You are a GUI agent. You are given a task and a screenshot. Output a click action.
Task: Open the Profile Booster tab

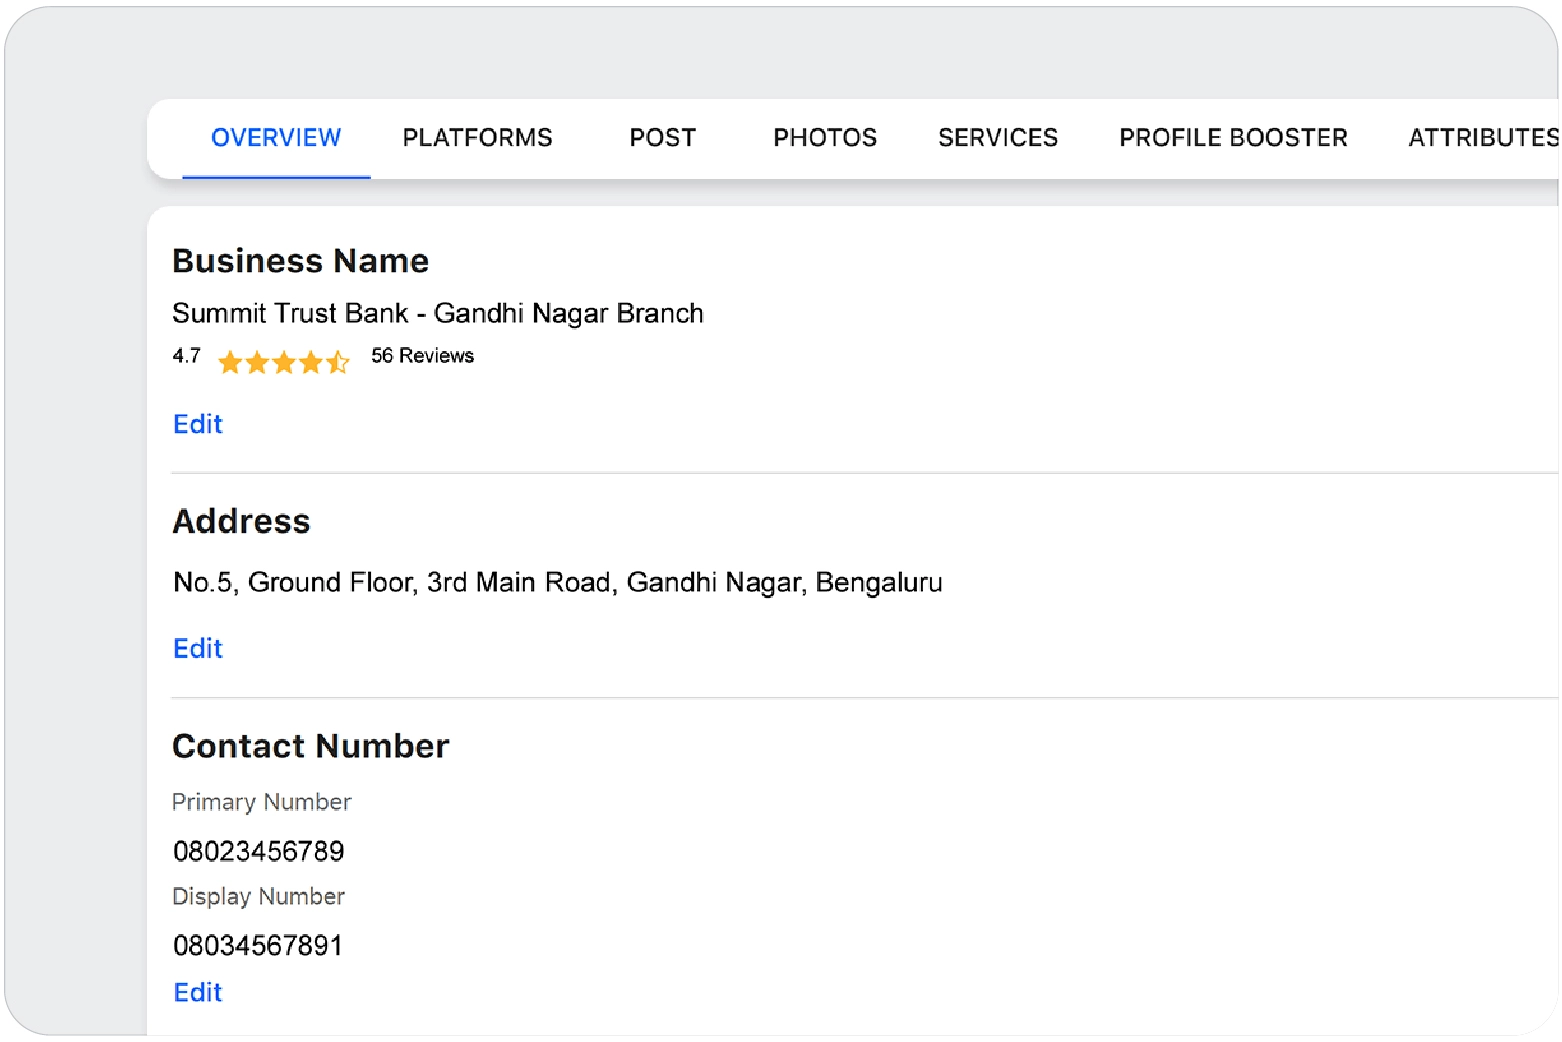tap(1233, 138)
